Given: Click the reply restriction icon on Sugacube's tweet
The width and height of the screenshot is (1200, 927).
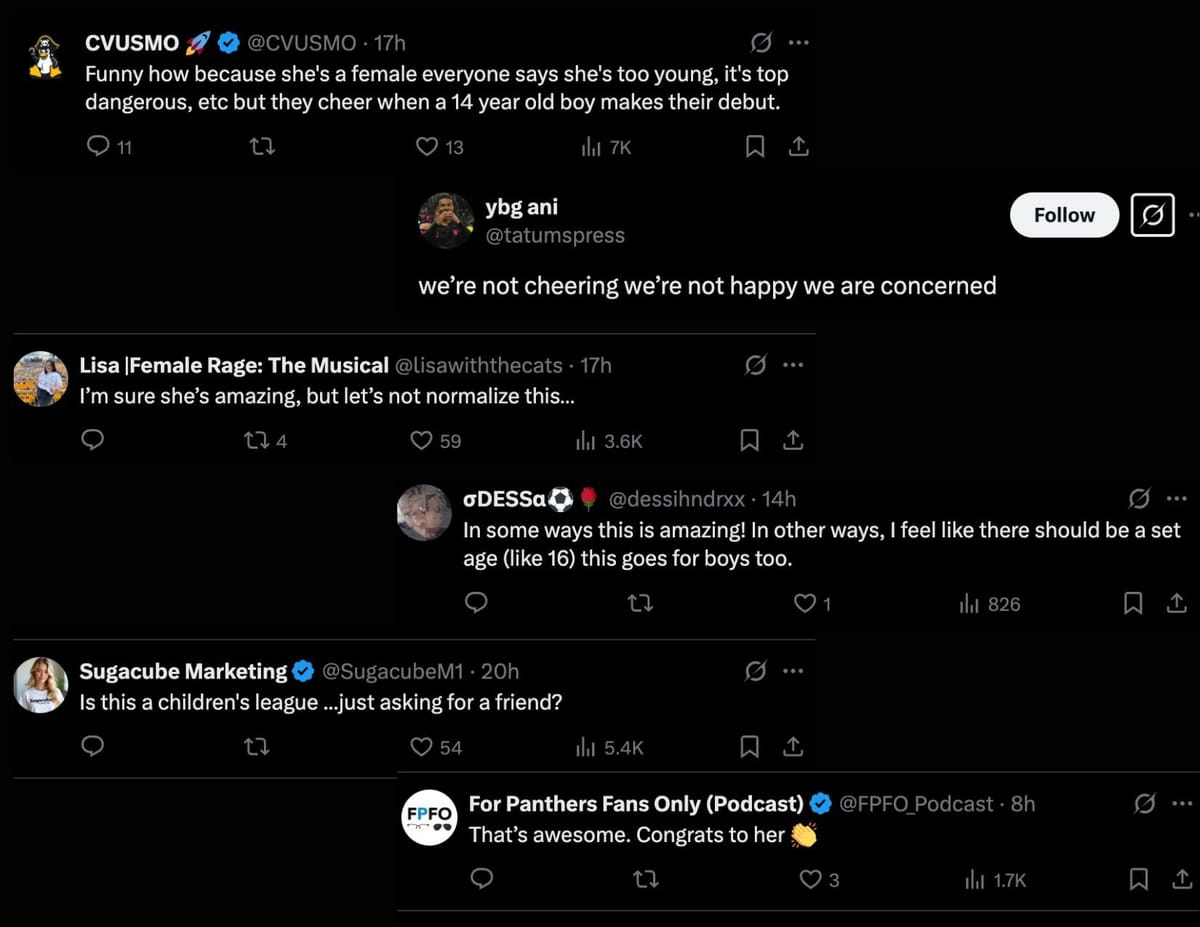Looking at the screenshot, I should point(755,671).
